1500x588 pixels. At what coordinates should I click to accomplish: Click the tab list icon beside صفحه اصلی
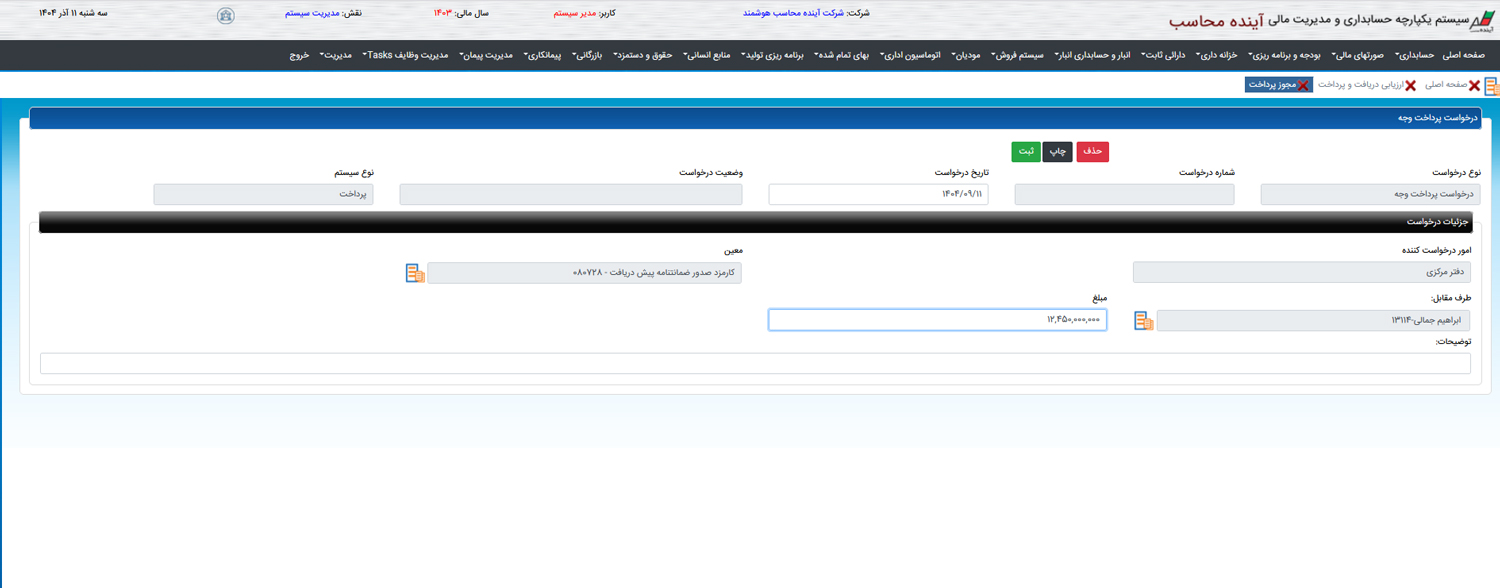[1491, 85]
